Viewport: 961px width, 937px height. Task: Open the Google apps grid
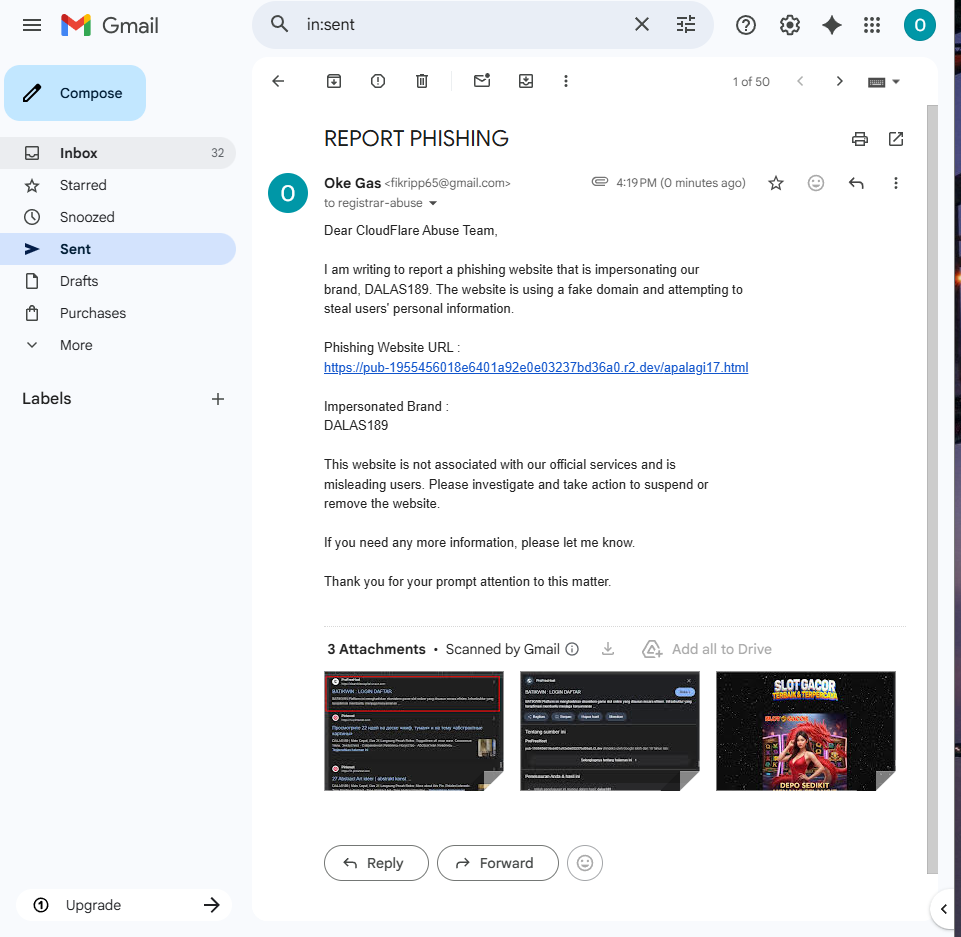(x=872, y=25)
